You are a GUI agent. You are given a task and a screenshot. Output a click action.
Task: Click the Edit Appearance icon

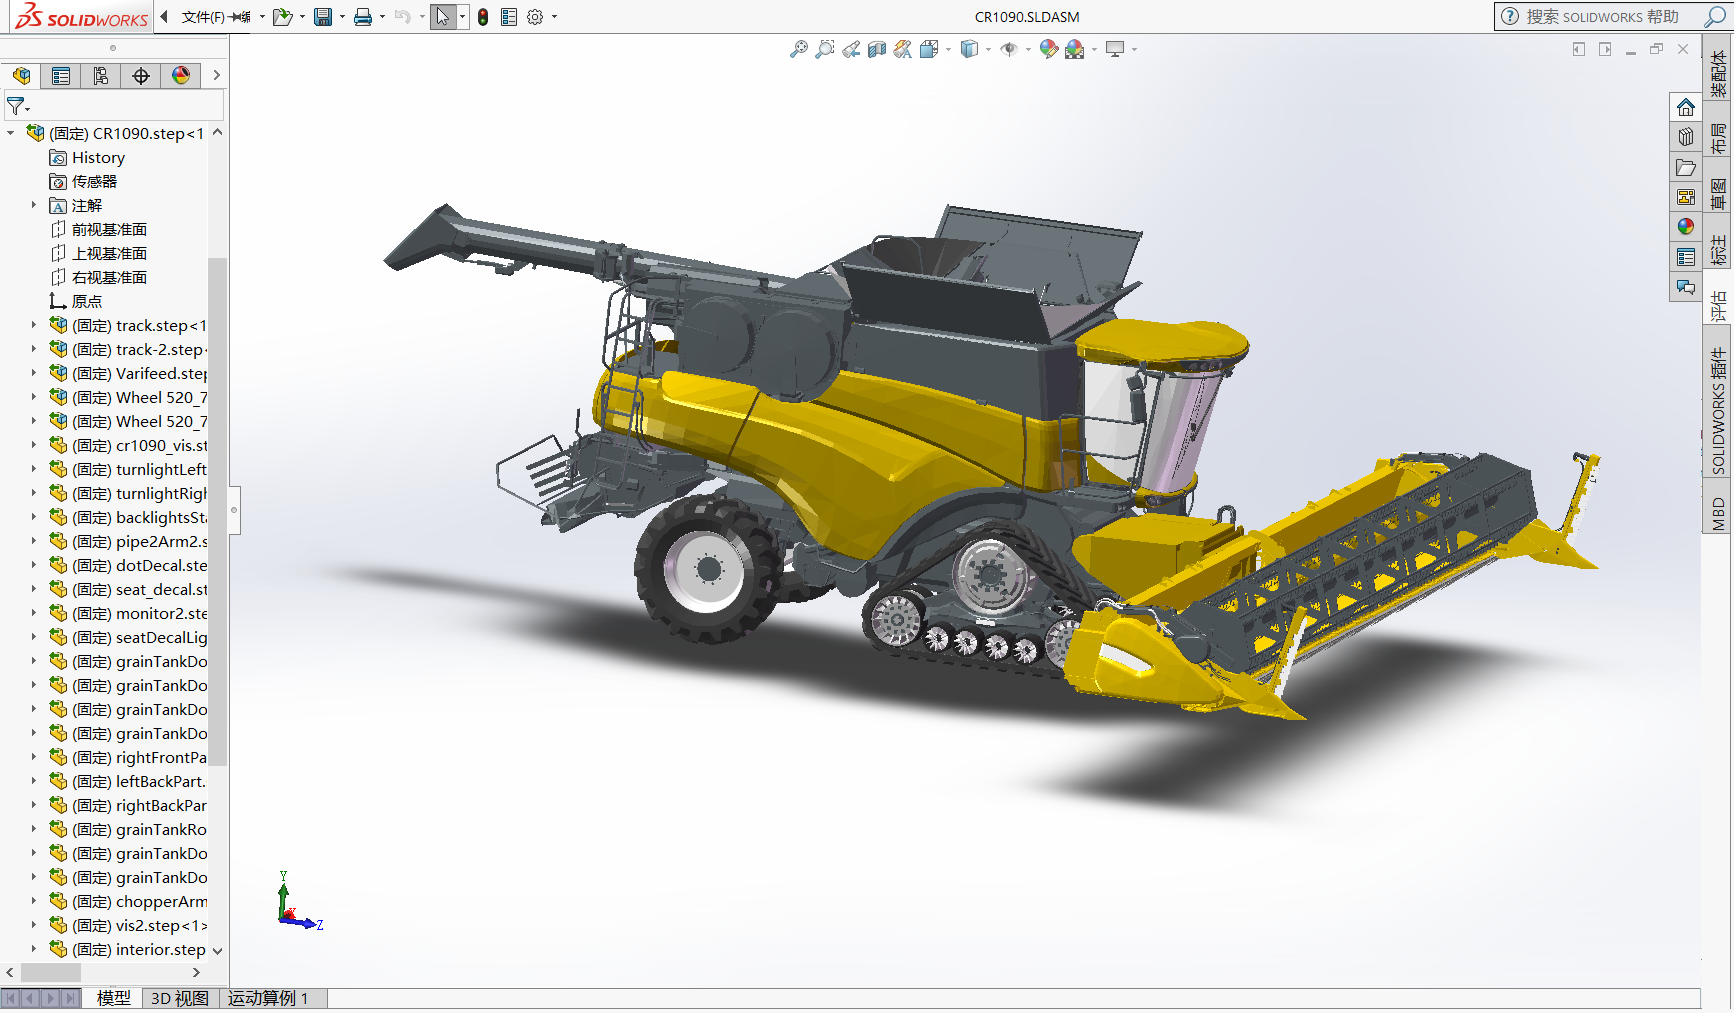click(x=1048, y=49)
